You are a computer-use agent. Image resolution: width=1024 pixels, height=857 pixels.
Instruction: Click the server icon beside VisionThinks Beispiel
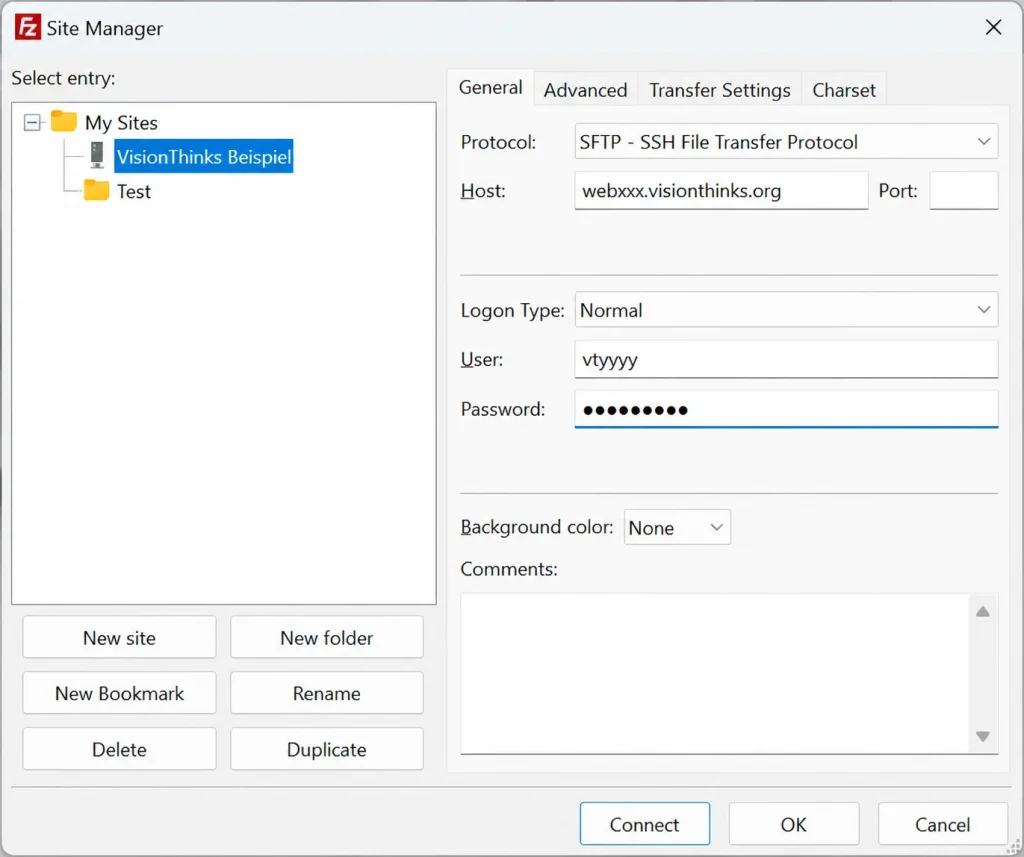97,155
